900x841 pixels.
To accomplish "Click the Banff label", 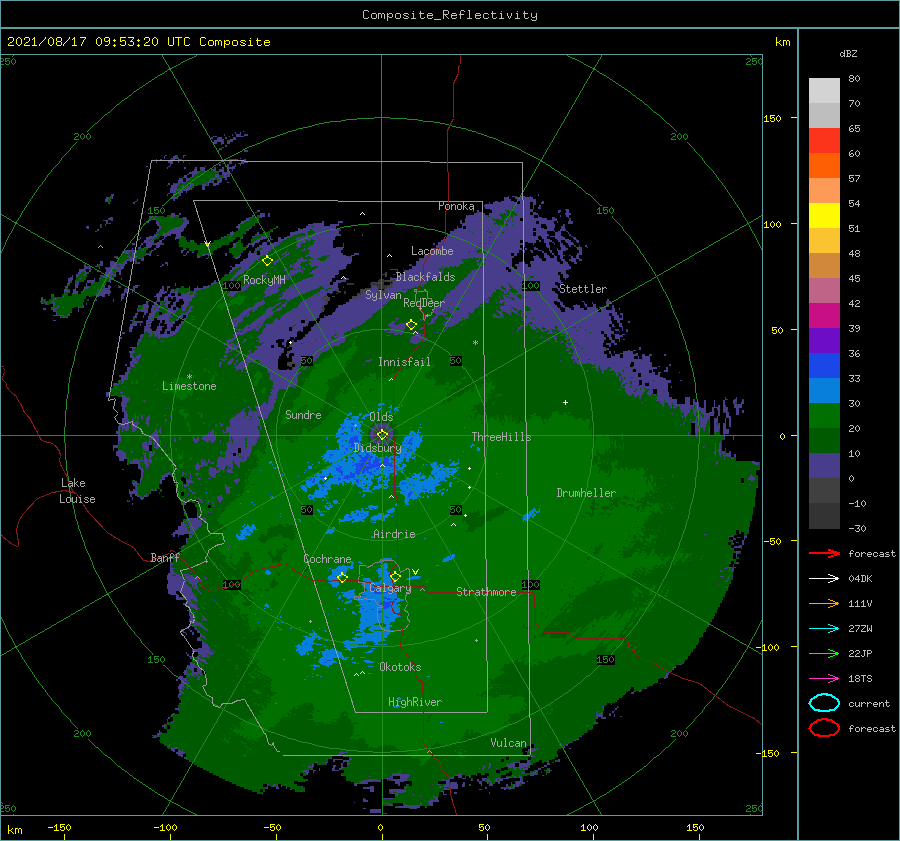I will point(165,557).
